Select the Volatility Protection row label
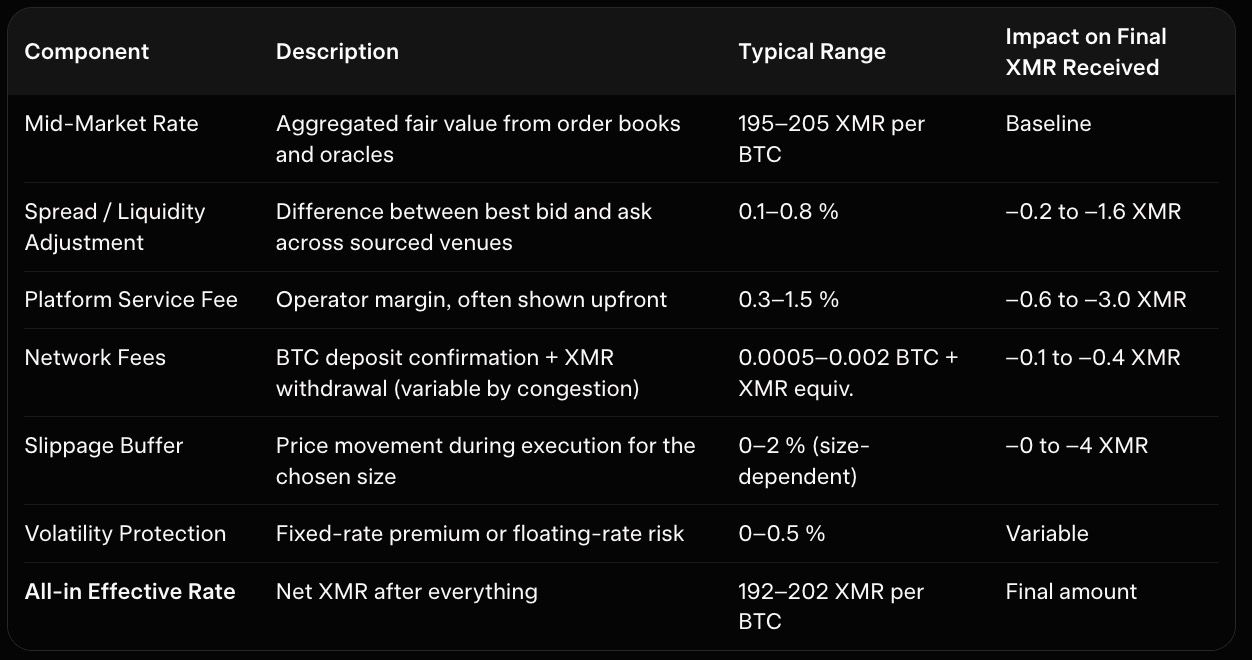The image size is (1252, 660). [125, 534]
